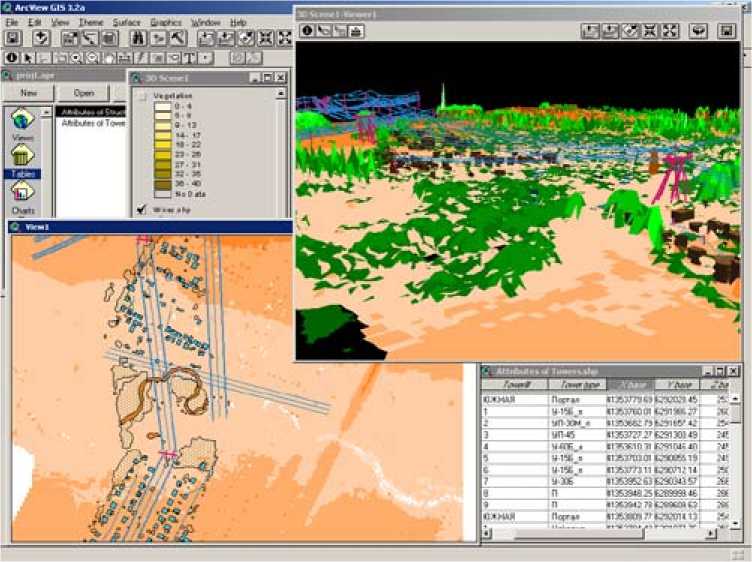752x562 pixels.
Task: Toggle the Vegetation theme checkbox
Action: pyautogui.click(x=142, y=96)
